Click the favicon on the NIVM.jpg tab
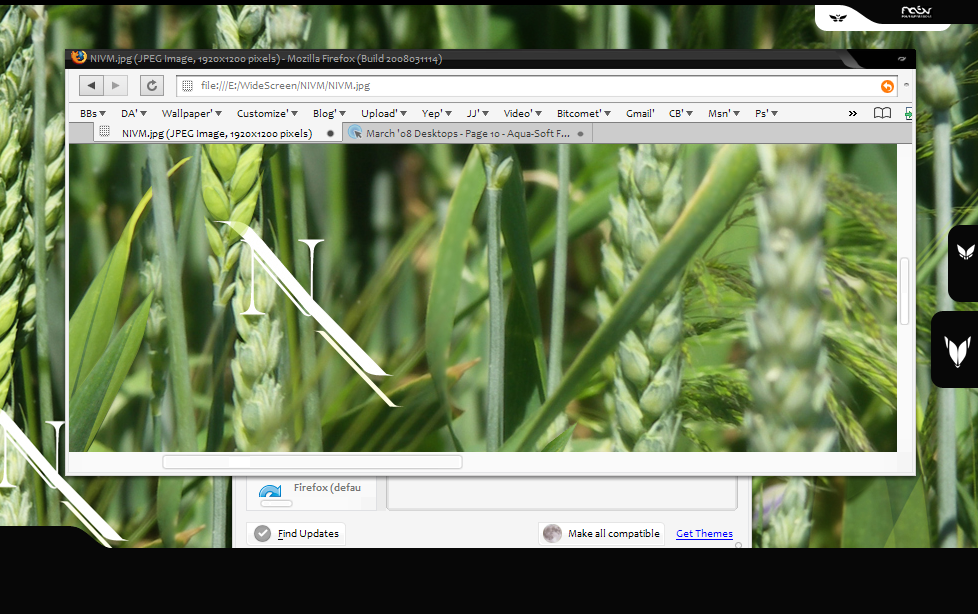Screen dimensions: 978x614 [x=105, y=131]
